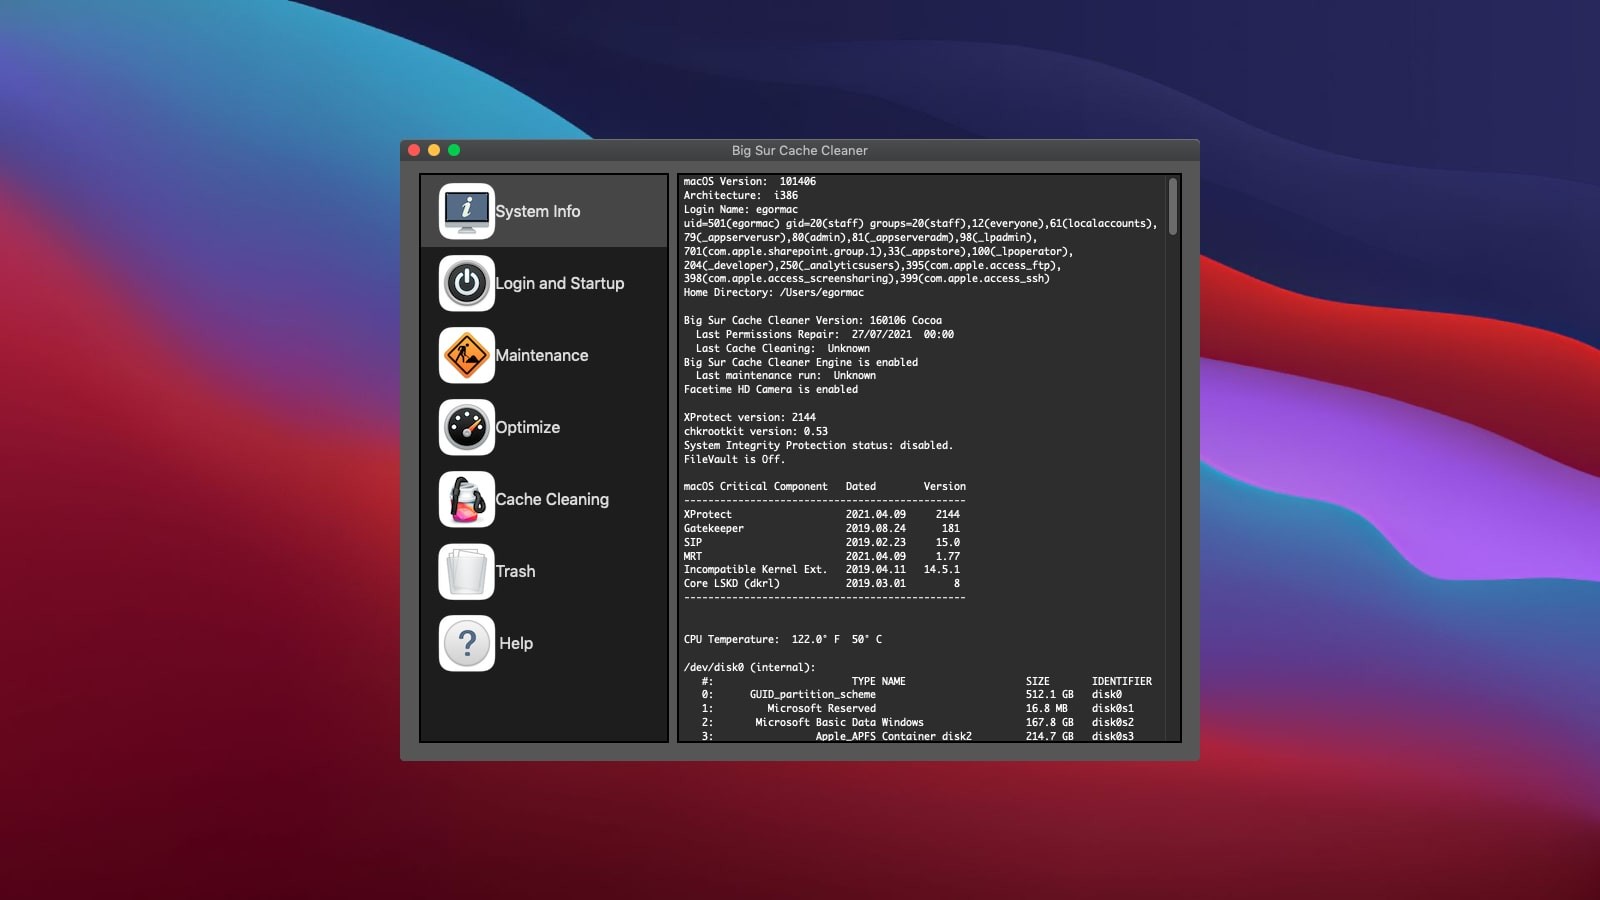Open Cache Cleaning via its label
1600x900 pixels.
[x=551, y=499]
